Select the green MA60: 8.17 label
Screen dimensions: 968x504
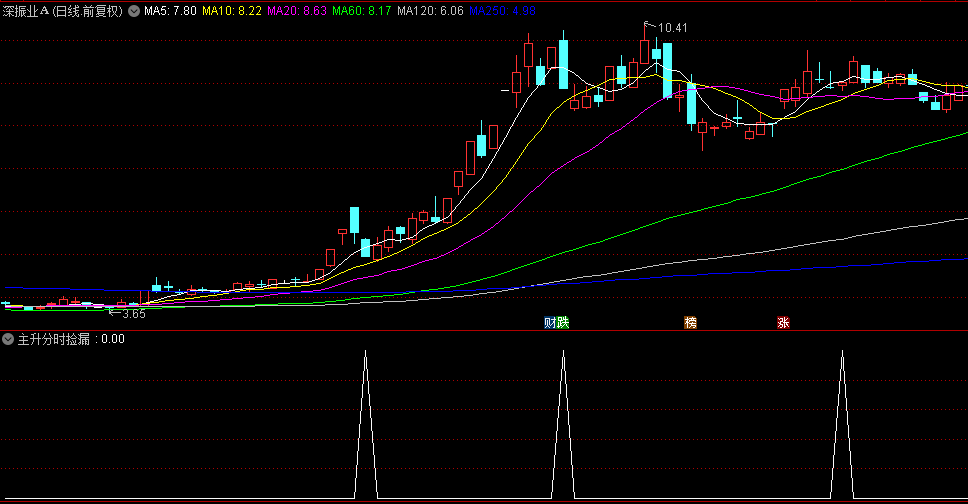361,11
